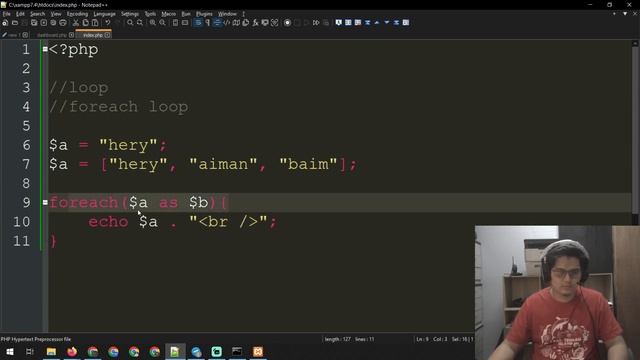Place cursor on "//foreach loop" comment
The height and width of the screenshot is (360, 640).
point(118,107)
